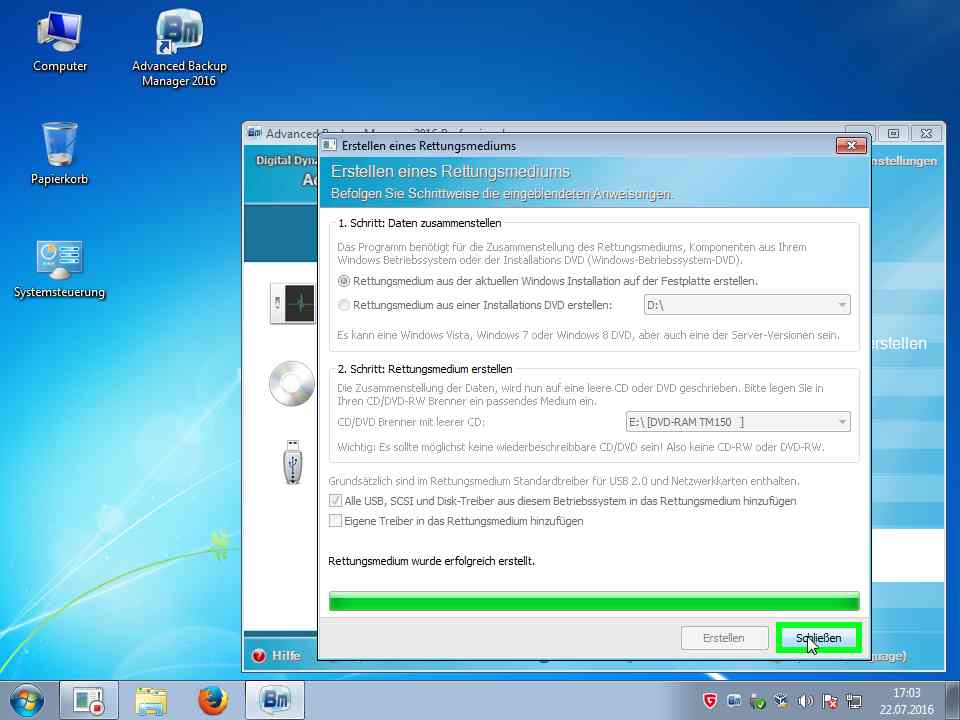Screen dimensions: 960x720
Task: Open the Computer desktop icon
Action: pyautogui.click(x=59, y=42)
